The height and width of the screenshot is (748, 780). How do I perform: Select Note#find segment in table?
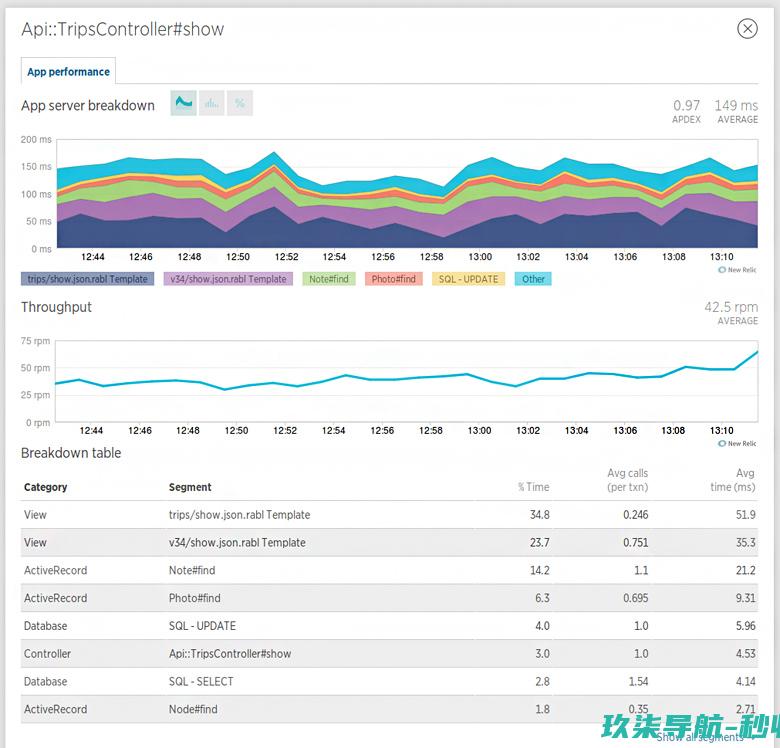point(192,570)
